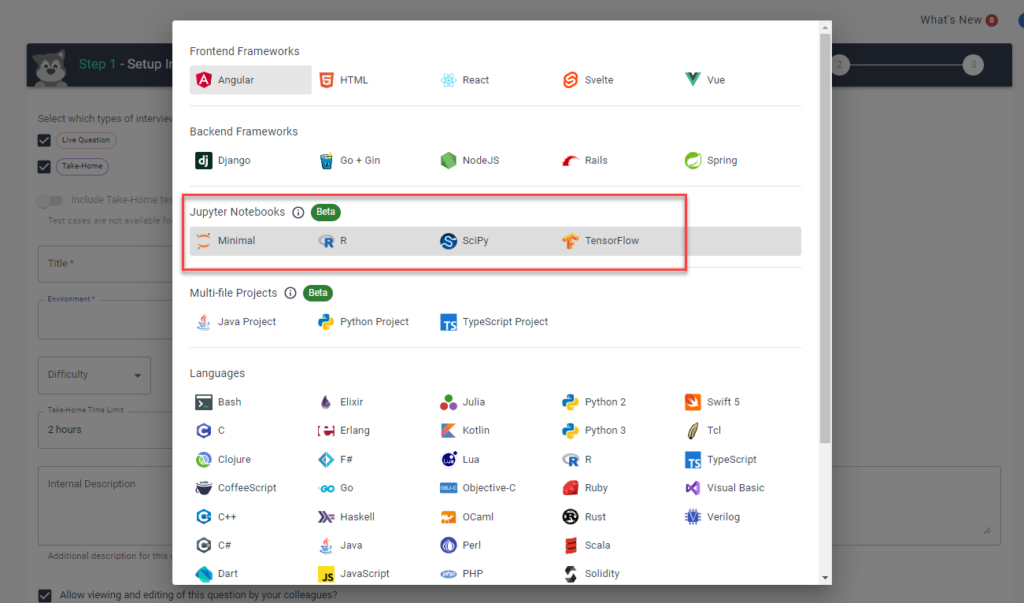Click the Internal Description text area
The image size is (1024, 603).
click(x=105, y=506)
